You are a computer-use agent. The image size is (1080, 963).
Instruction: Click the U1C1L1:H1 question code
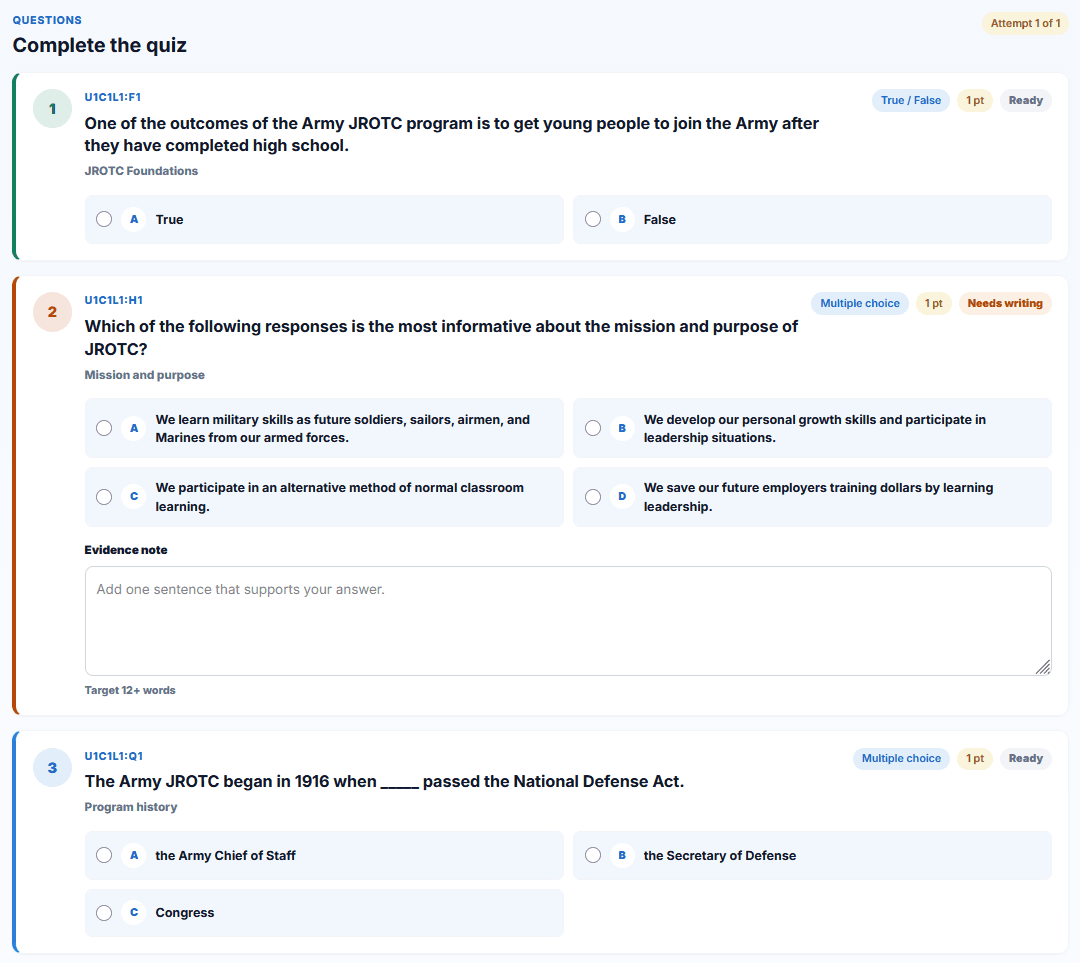(114, 300)
